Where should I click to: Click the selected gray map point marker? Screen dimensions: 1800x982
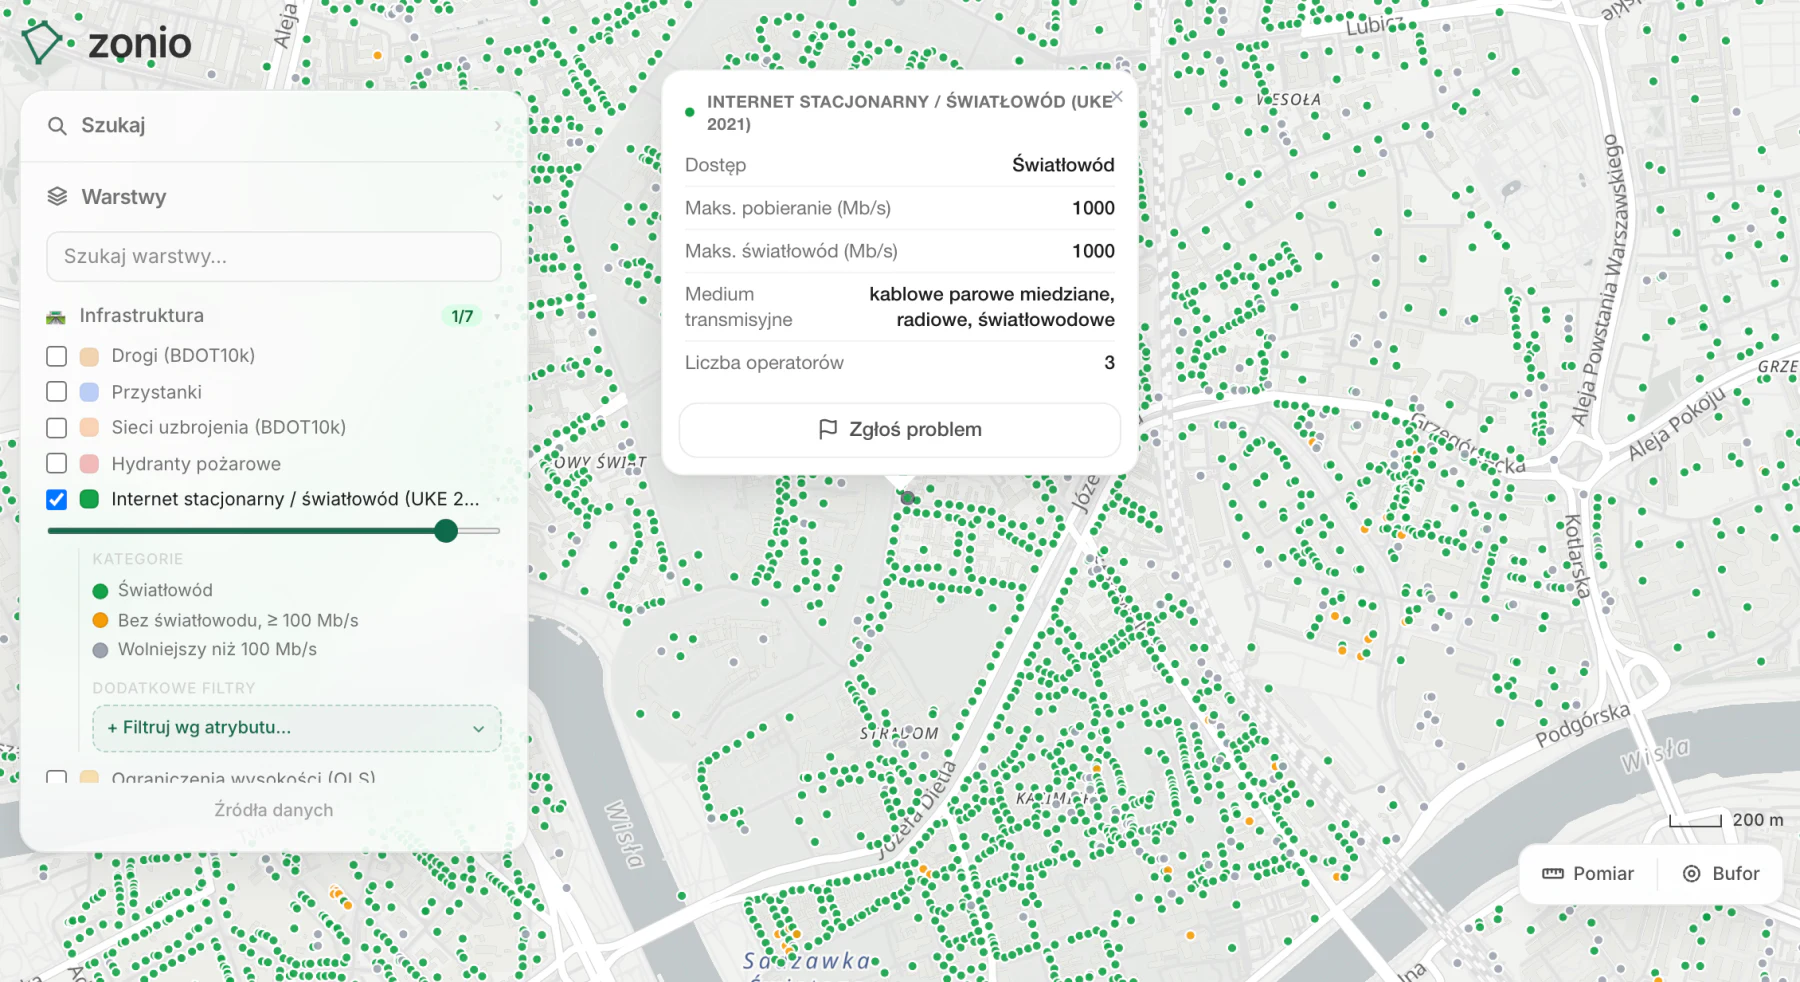907,497
